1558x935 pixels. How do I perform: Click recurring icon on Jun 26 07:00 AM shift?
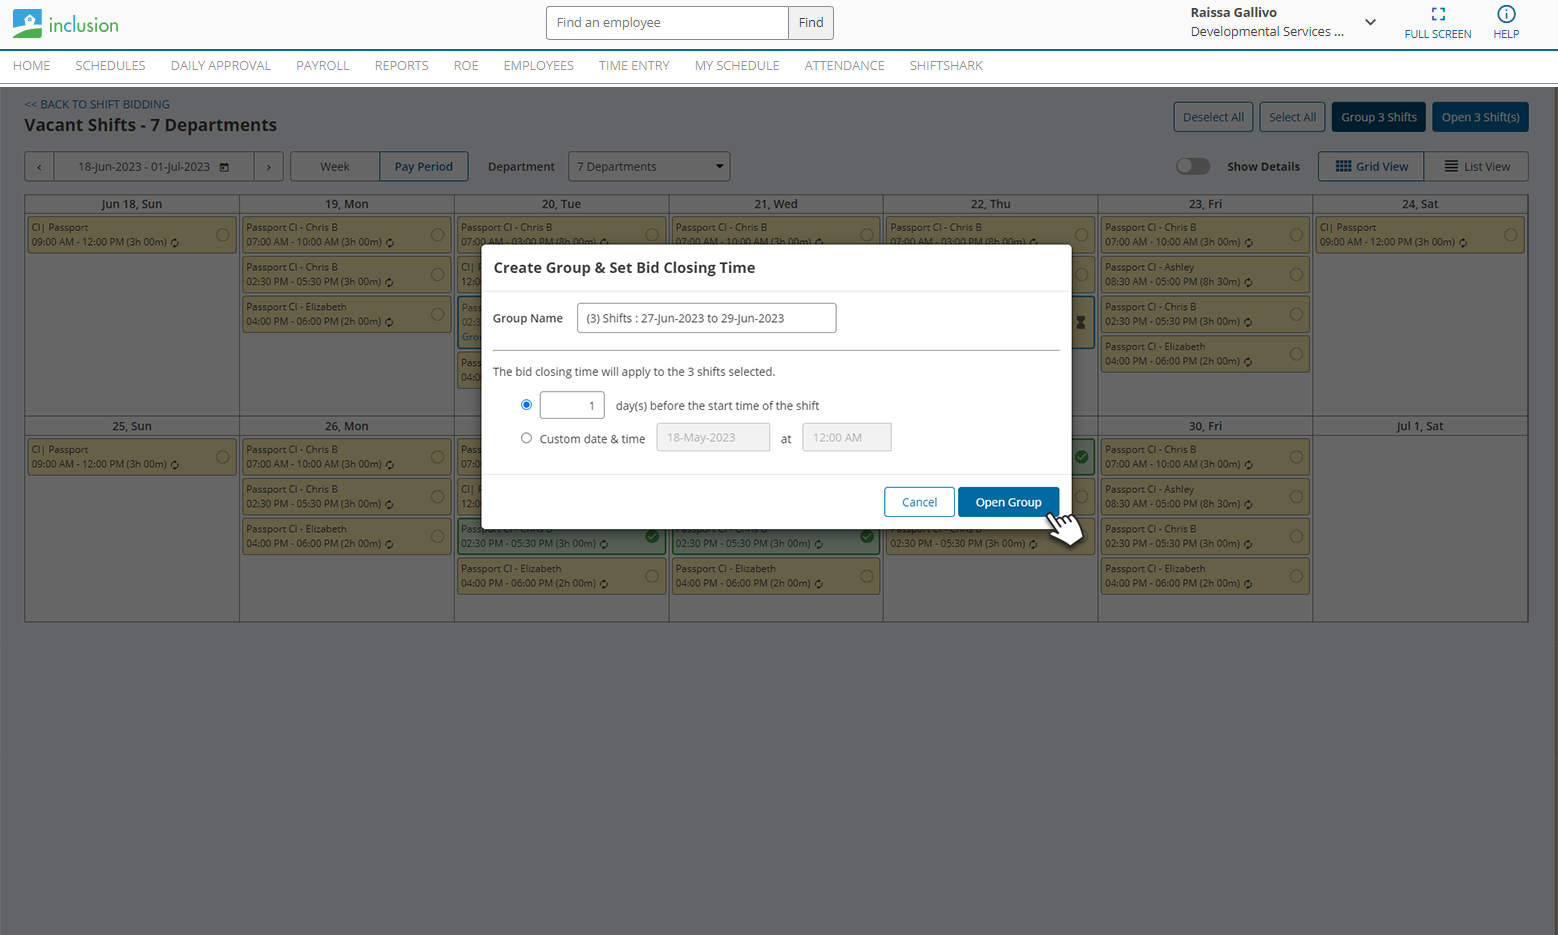point(389,465)
